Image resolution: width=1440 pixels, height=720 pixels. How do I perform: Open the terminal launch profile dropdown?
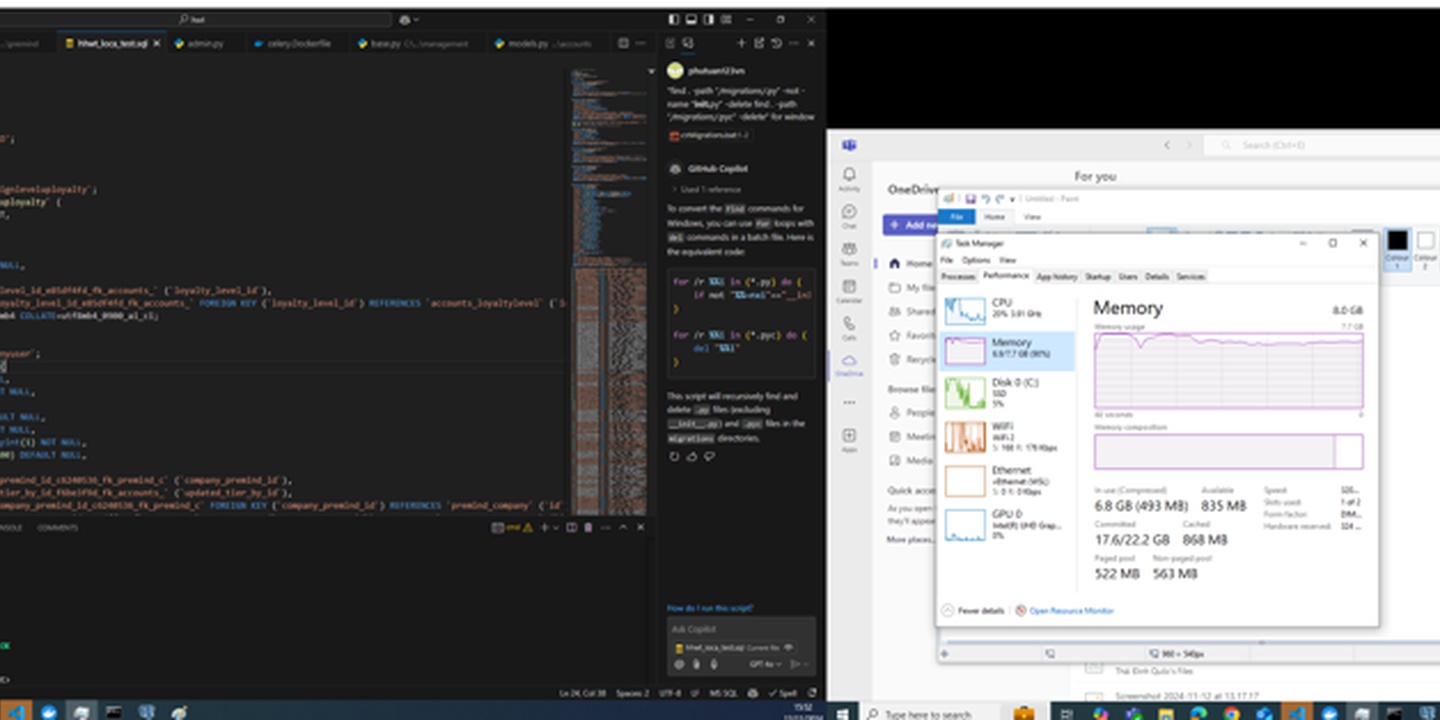(x=556, y=527)
